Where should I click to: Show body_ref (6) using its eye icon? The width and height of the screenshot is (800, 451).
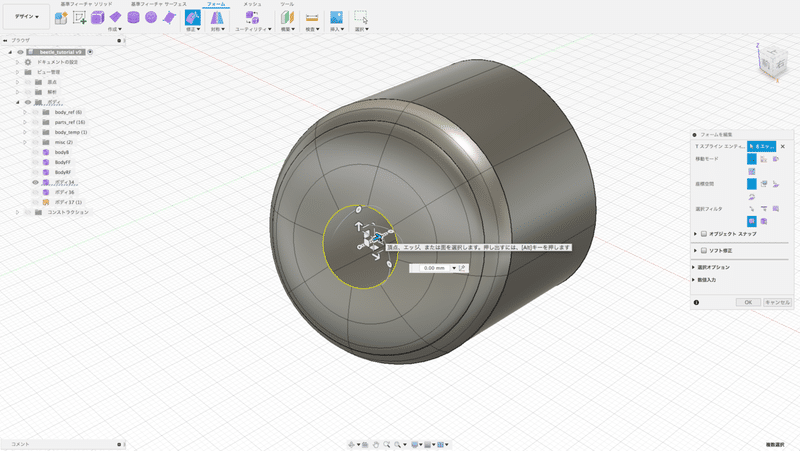[36, 112]
